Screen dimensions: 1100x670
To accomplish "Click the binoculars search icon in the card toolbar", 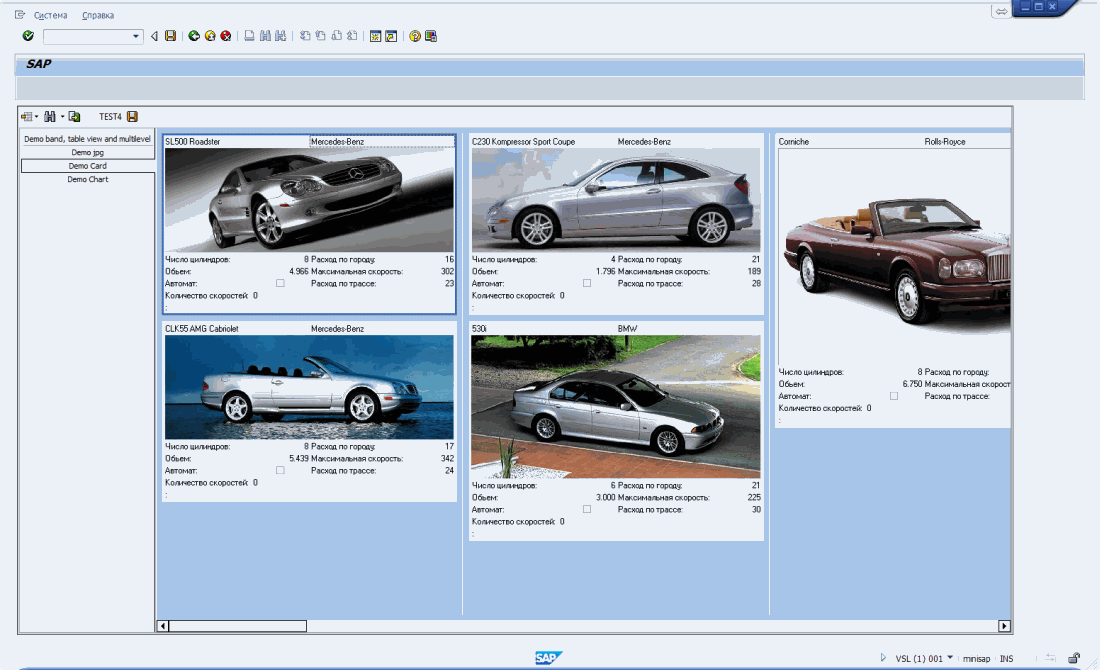I will click(x=50, y=116).
